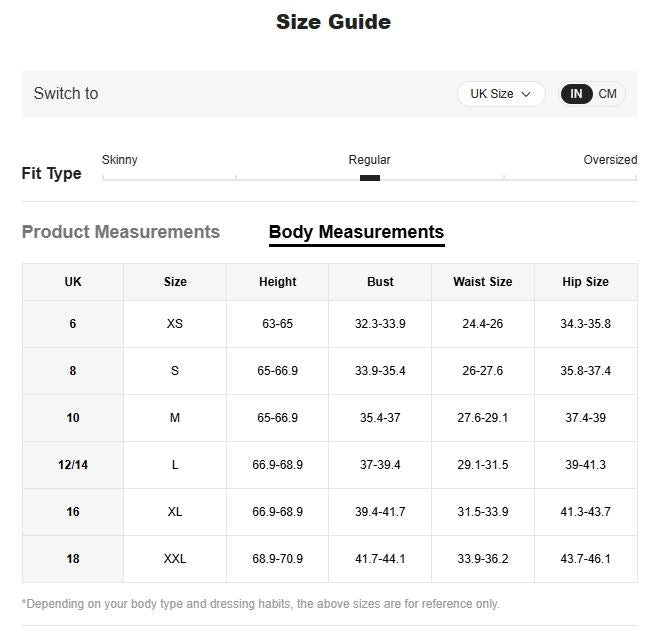Click the M size cell
The width and height of the screenshot is (663, 640).
[x=175, y=418]
